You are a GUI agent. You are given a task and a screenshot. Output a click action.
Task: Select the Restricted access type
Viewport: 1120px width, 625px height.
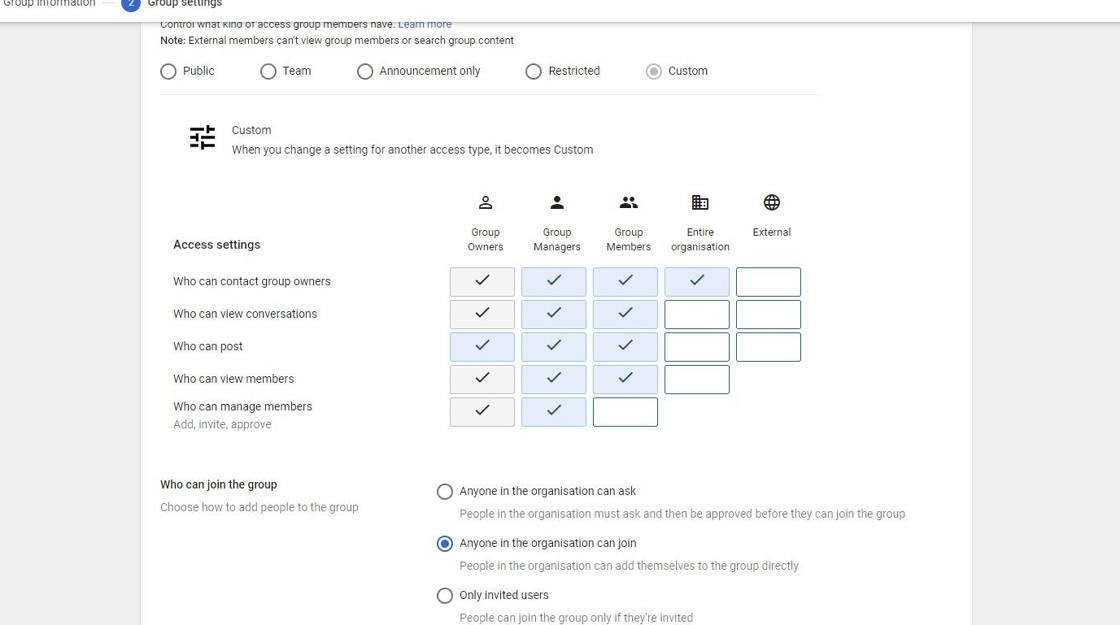pyautogui.click(x=534, y=72)
